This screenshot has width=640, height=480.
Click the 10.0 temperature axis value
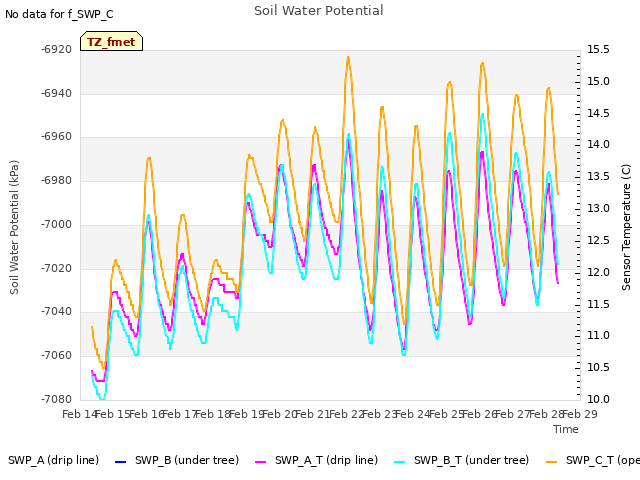pyautogui.click(x=598, y=399)
